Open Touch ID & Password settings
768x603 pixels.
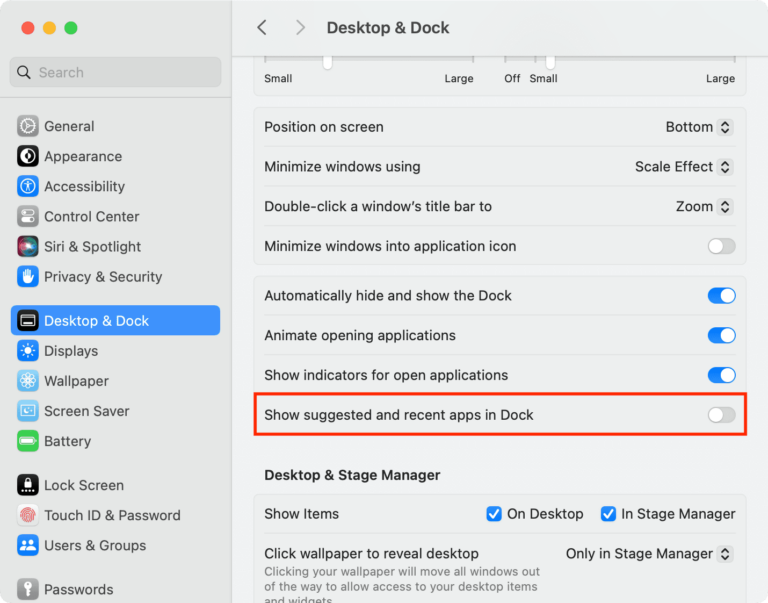[x=116, y=515]
